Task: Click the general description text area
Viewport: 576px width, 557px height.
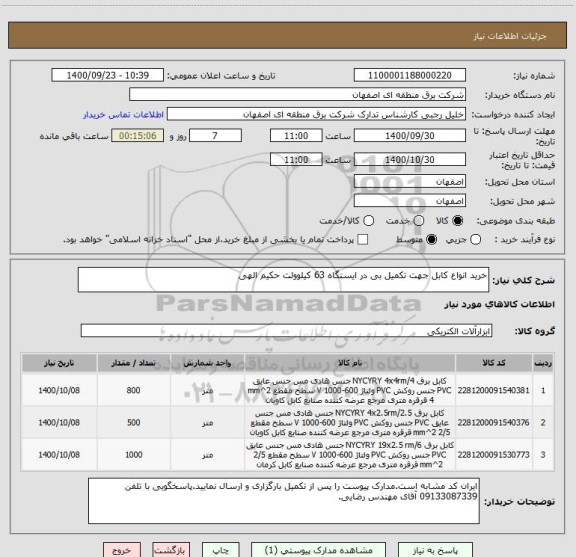Action: 284,280
